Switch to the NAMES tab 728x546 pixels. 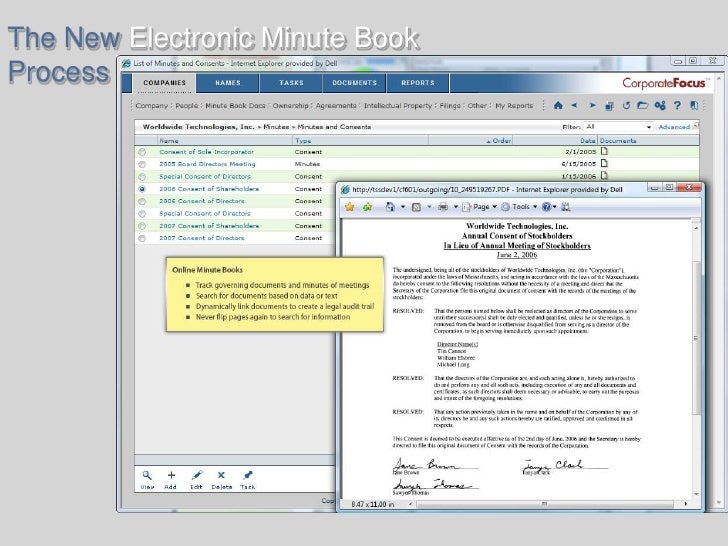pos(228,83)
